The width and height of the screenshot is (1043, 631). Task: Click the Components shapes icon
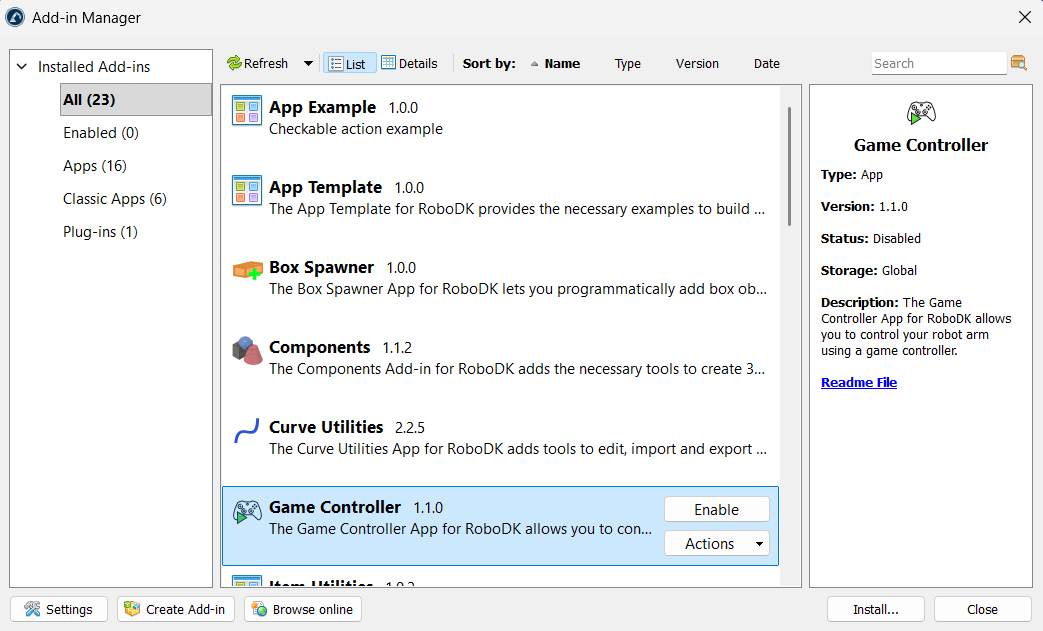[246, 350]
